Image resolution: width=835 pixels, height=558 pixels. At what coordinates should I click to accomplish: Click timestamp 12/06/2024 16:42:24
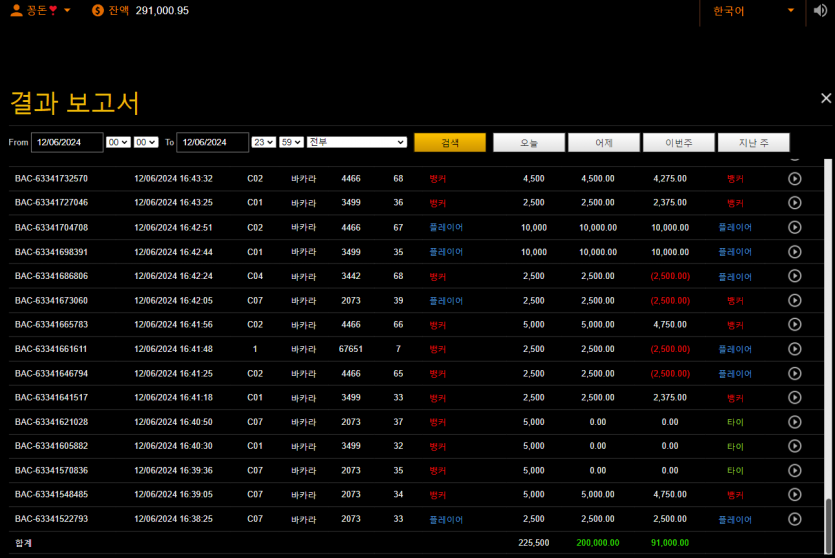(173, 276)
